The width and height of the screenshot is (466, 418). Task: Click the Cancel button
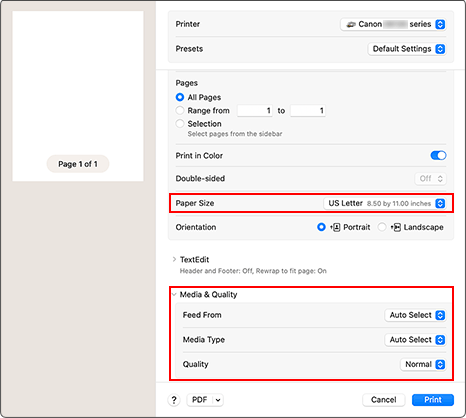(384, 400)
